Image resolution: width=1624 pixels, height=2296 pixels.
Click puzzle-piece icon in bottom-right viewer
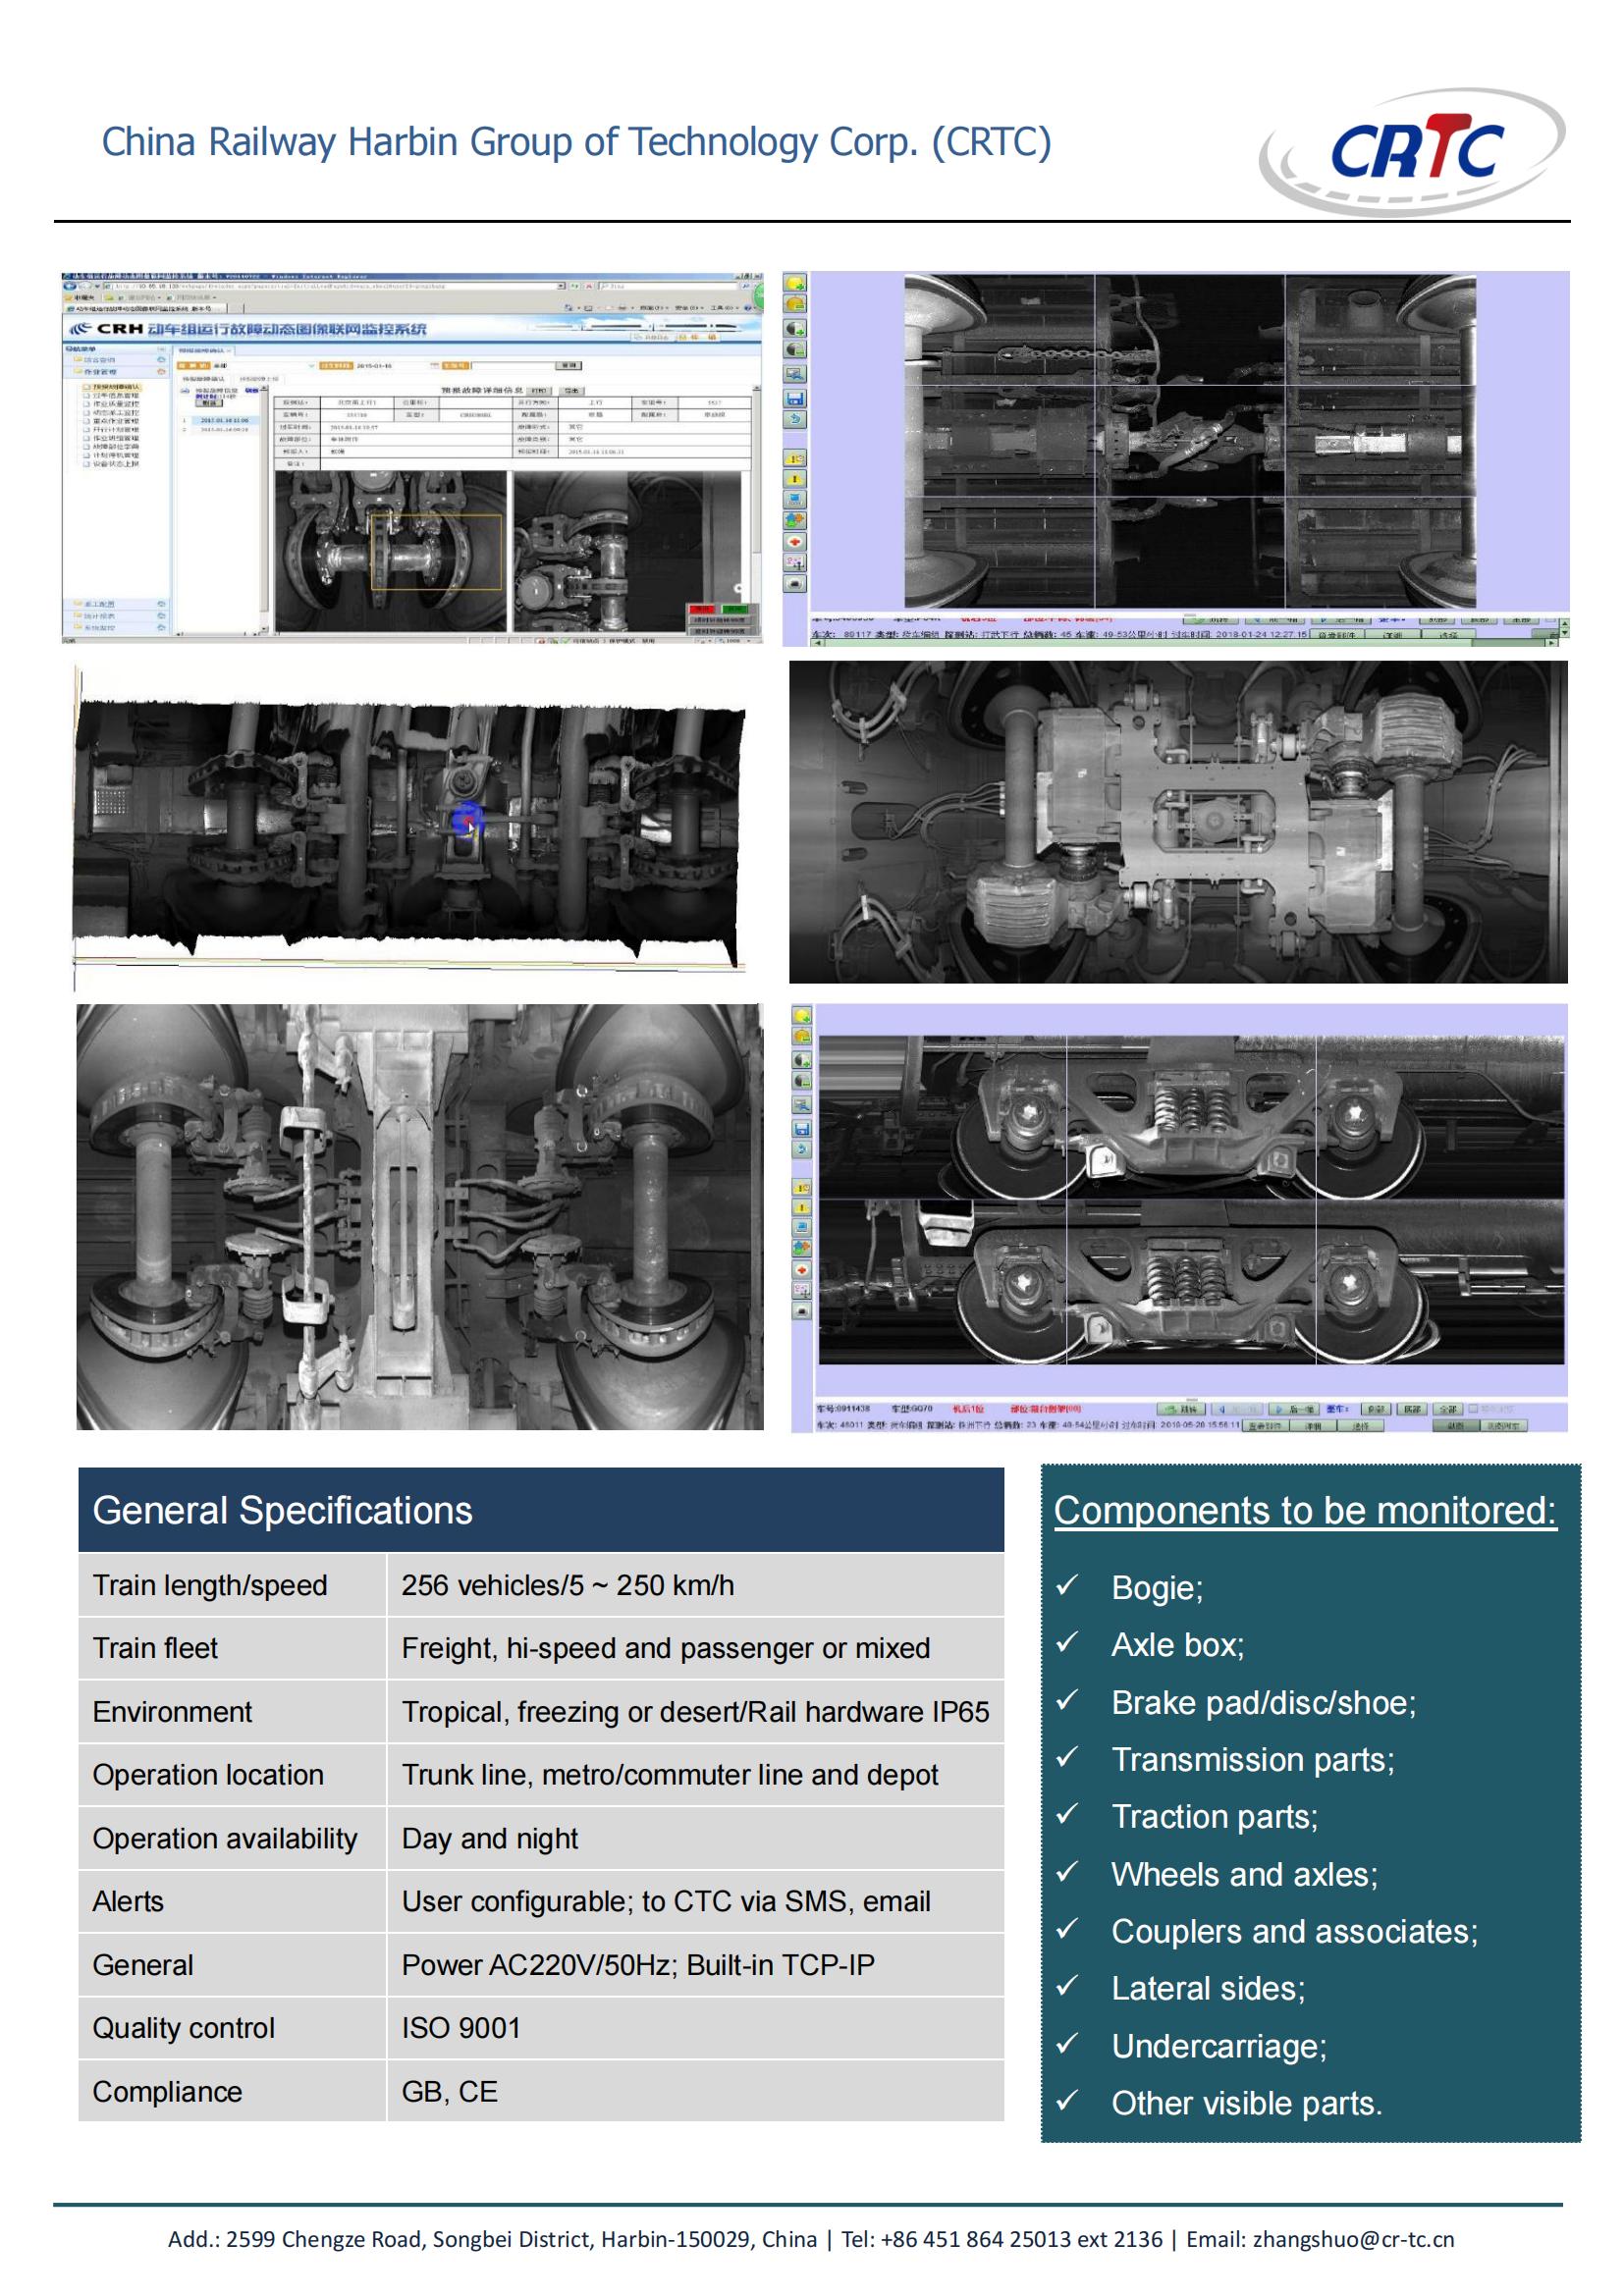click(x=802, y=1249)
